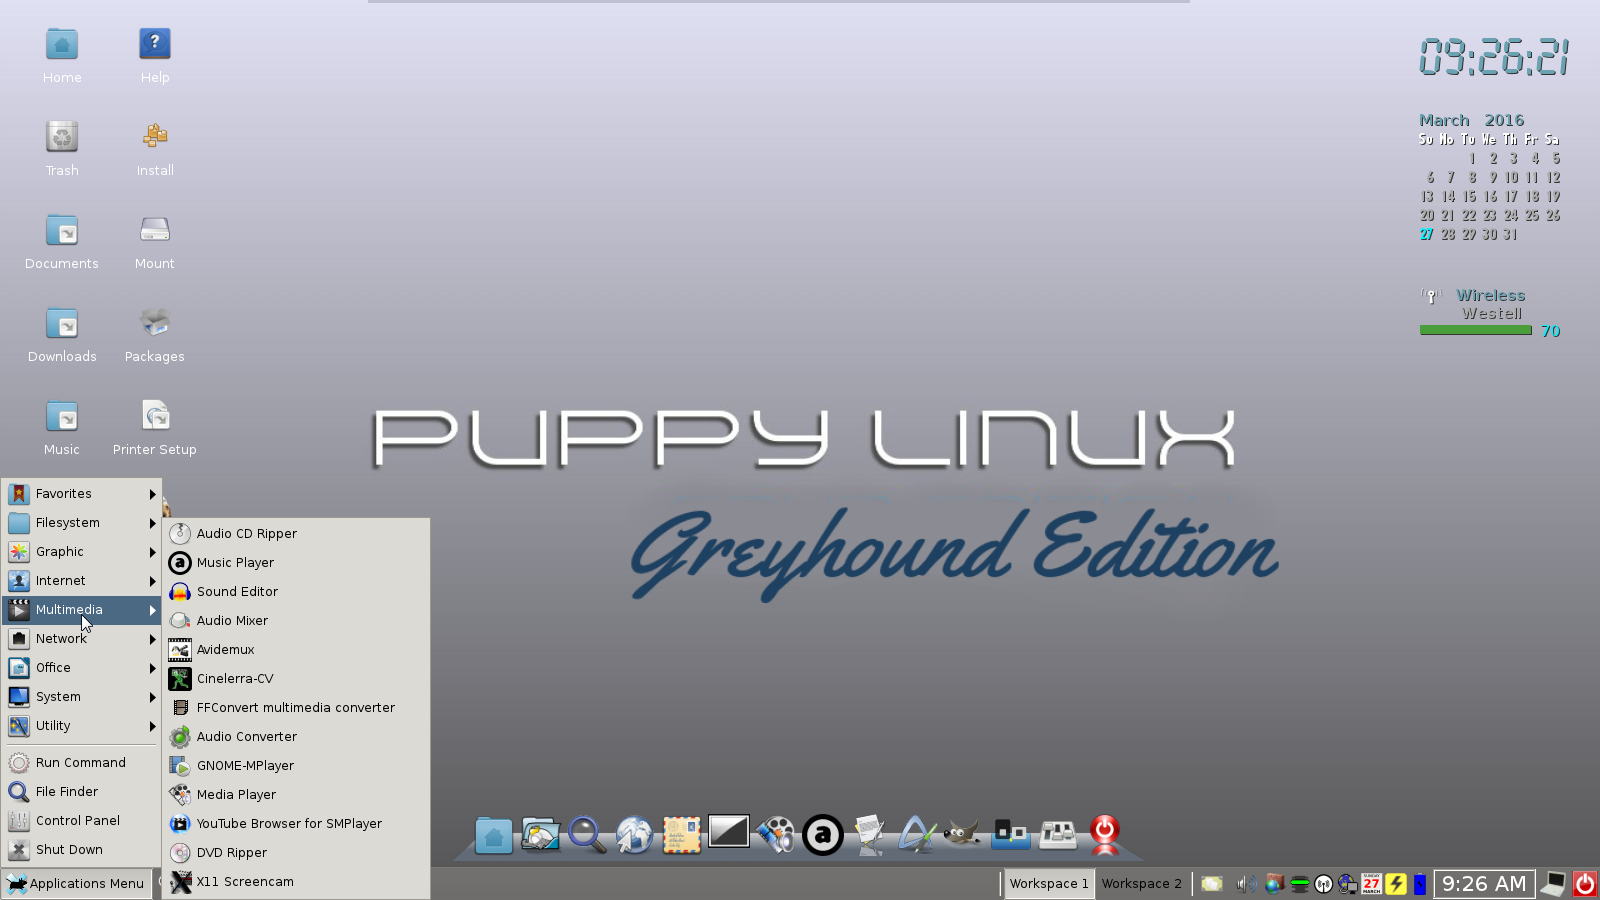Launch the GIMP icon in dock
1600x900 pixels.
coord(963,833)
